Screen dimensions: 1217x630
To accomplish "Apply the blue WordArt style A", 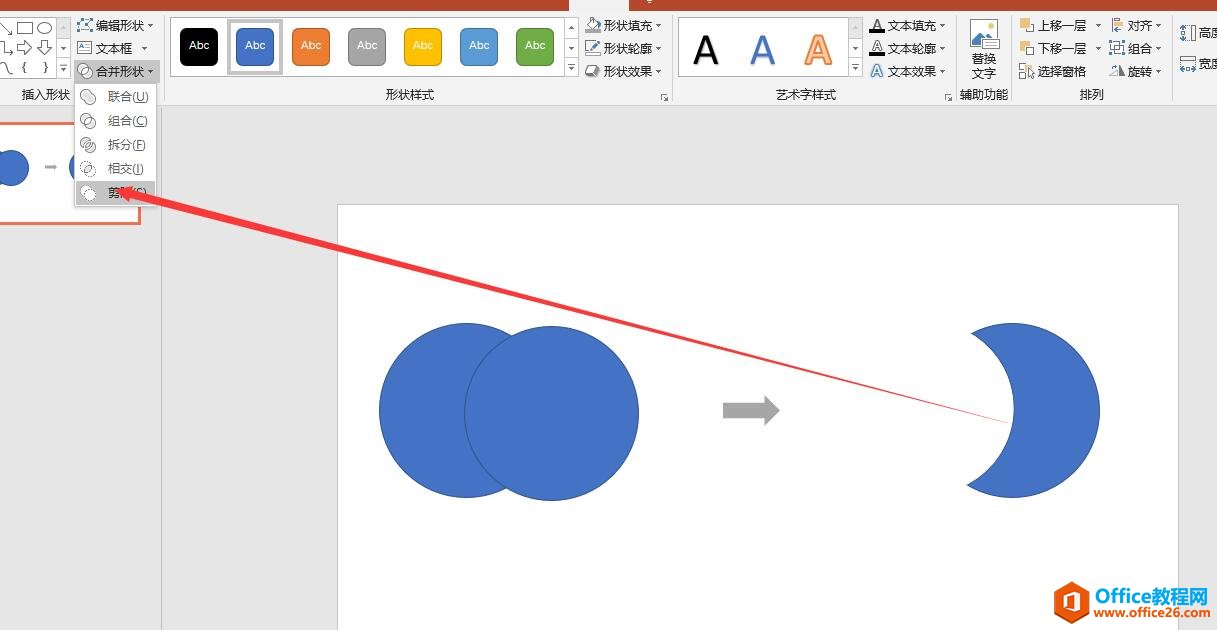I will click(762, 48).
